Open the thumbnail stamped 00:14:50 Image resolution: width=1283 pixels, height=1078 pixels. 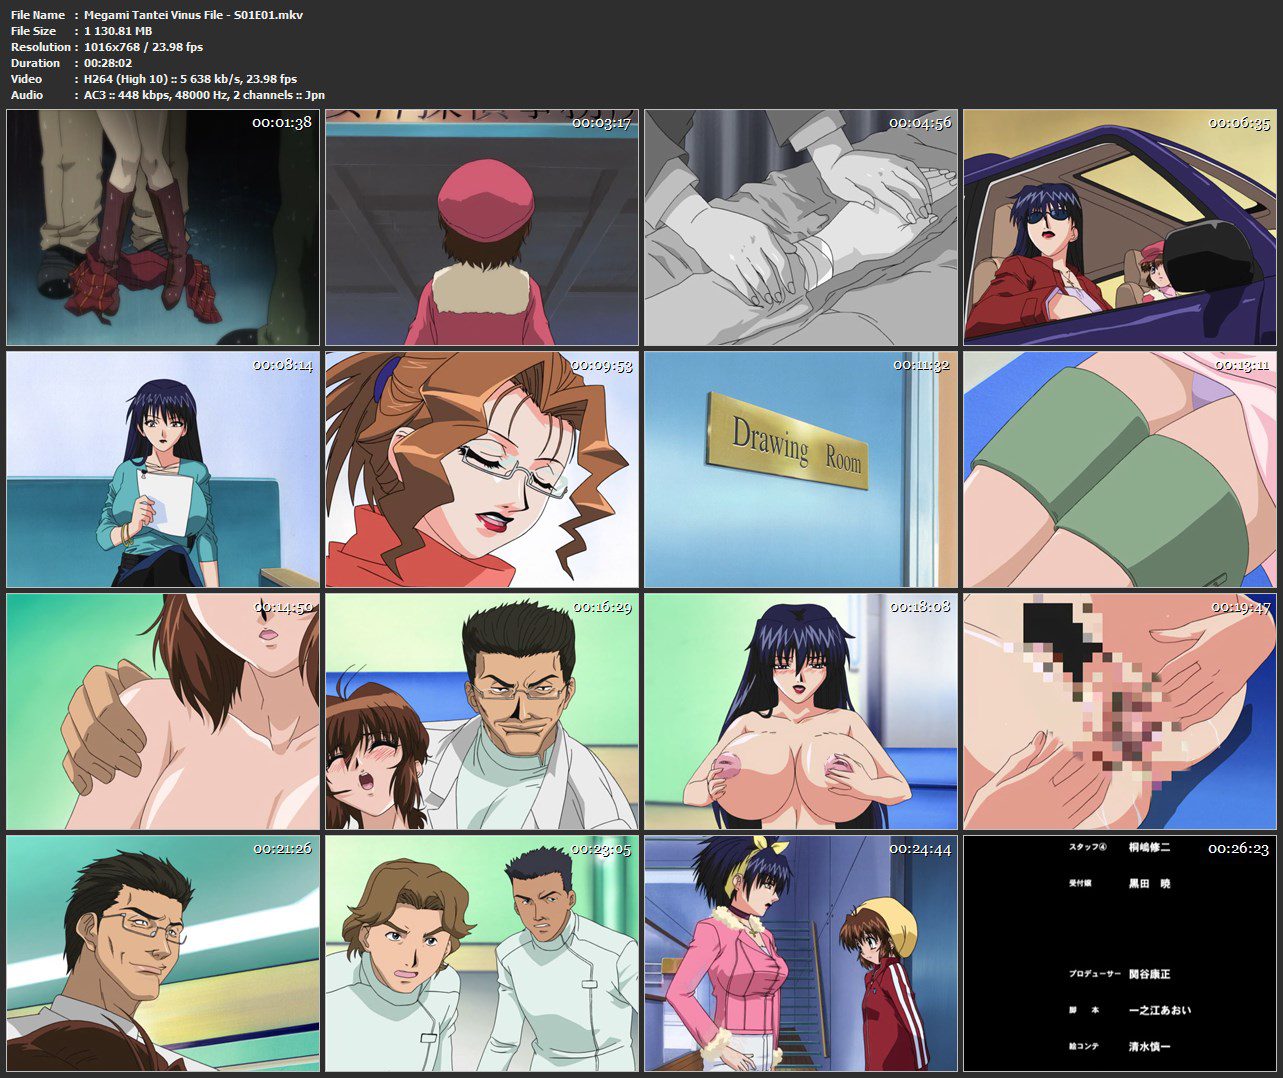pyautogui.click(x=163, y=711)
